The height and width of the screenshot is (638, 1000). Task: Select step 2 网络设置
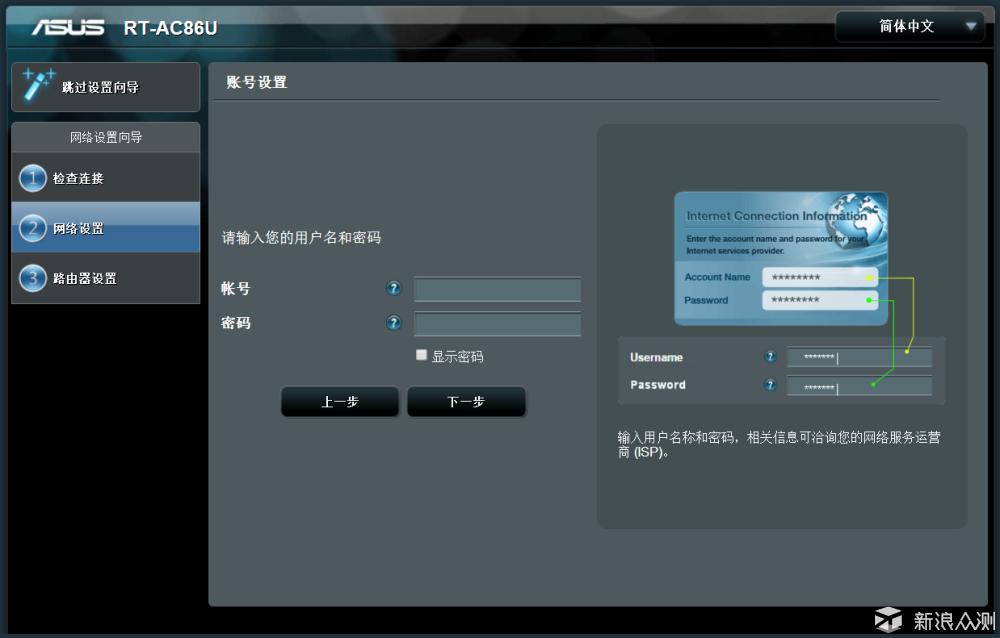(x=105, y=228)
